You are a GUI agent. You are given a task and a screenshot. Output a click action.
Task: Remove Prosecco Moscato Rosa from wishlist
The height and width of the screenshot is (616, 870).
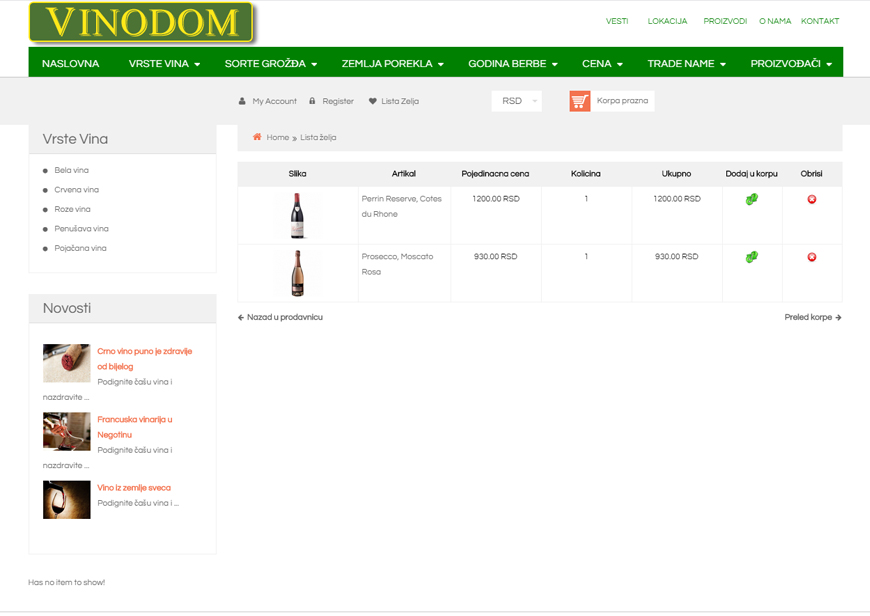[x=811, y=257]
